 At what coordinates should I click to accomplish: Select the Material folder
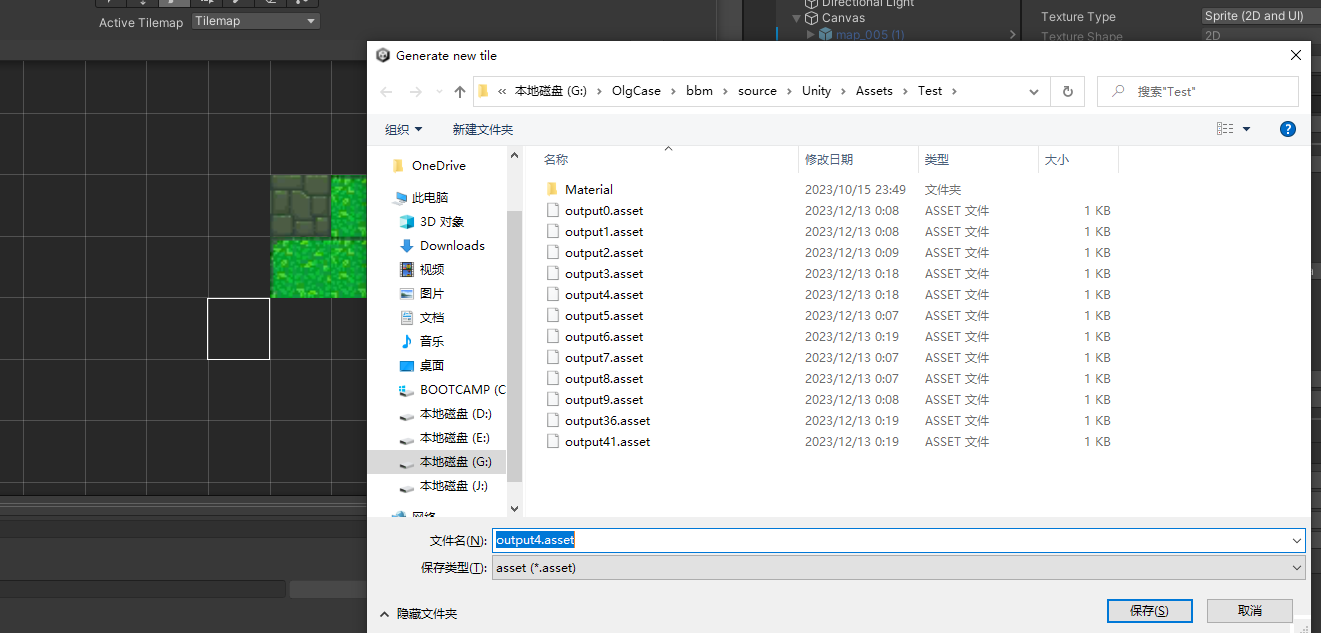pyautogui.click(x=588, y=189)
